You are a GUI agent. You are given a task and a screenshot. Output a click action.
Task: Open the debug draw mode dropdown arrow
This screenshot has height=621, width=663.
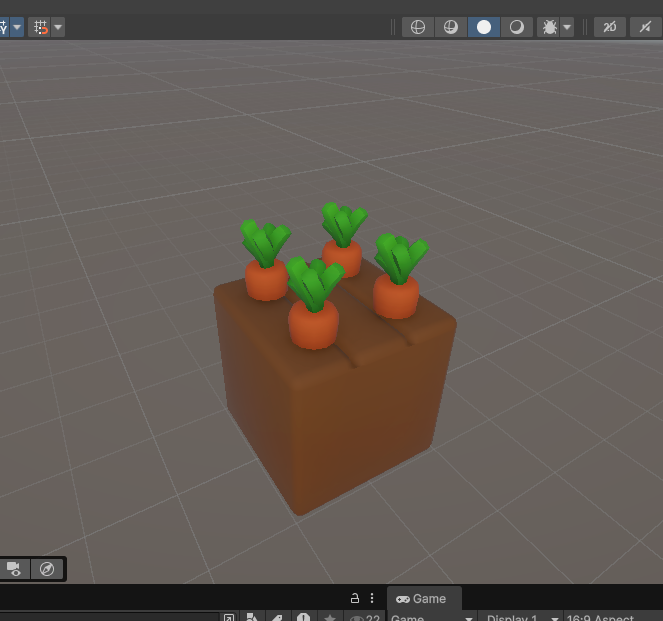[568, 27]
